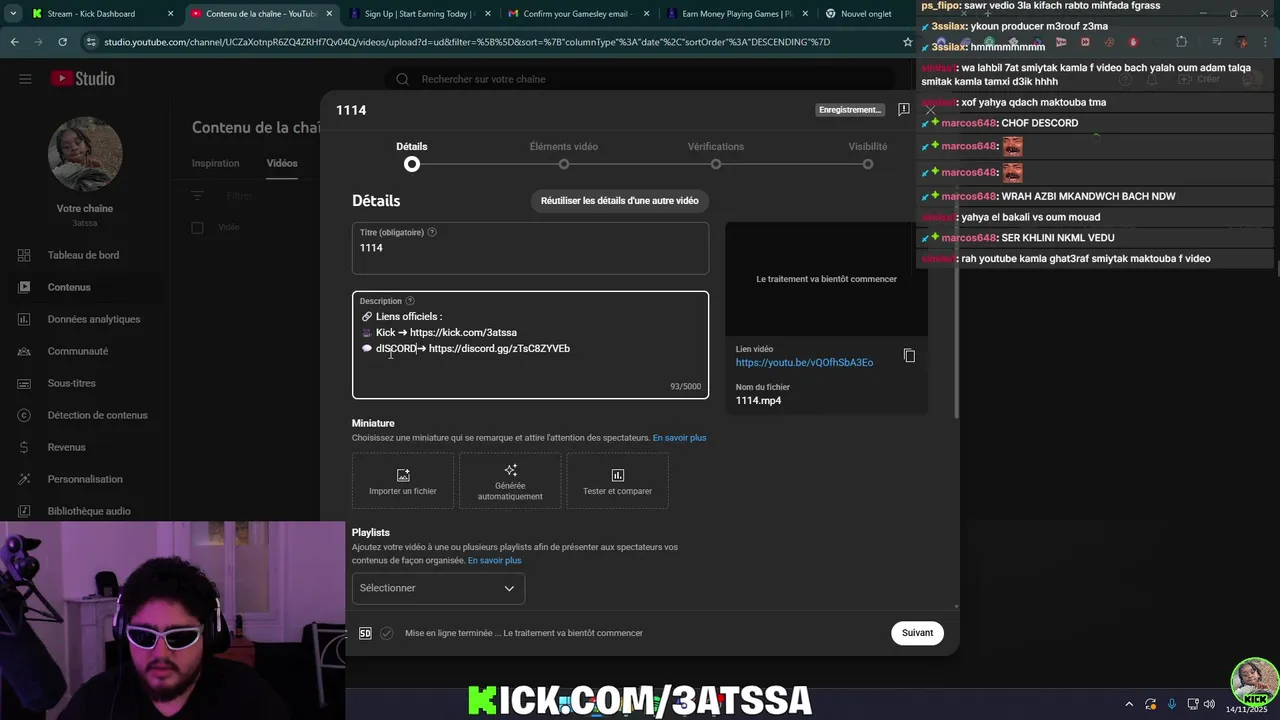The width and height of the screenshot is (1280, 720).
Task: Open Communauté section in sidebar
Action: [77, 351]
